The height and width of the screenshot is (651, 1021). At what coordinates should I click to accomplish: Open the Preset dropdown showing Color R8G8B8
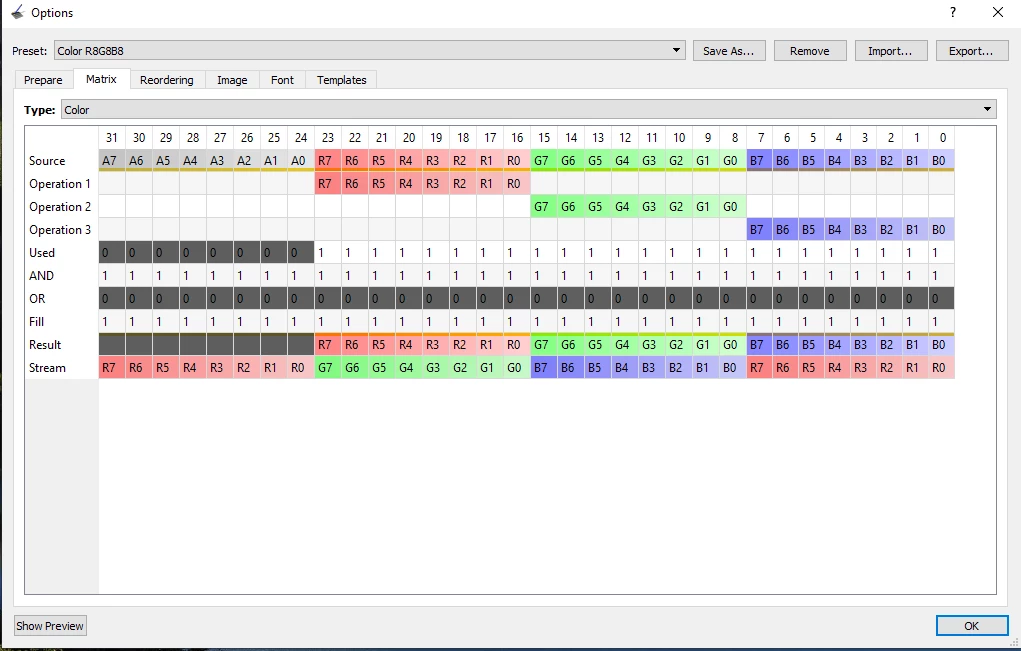point(369,51)
